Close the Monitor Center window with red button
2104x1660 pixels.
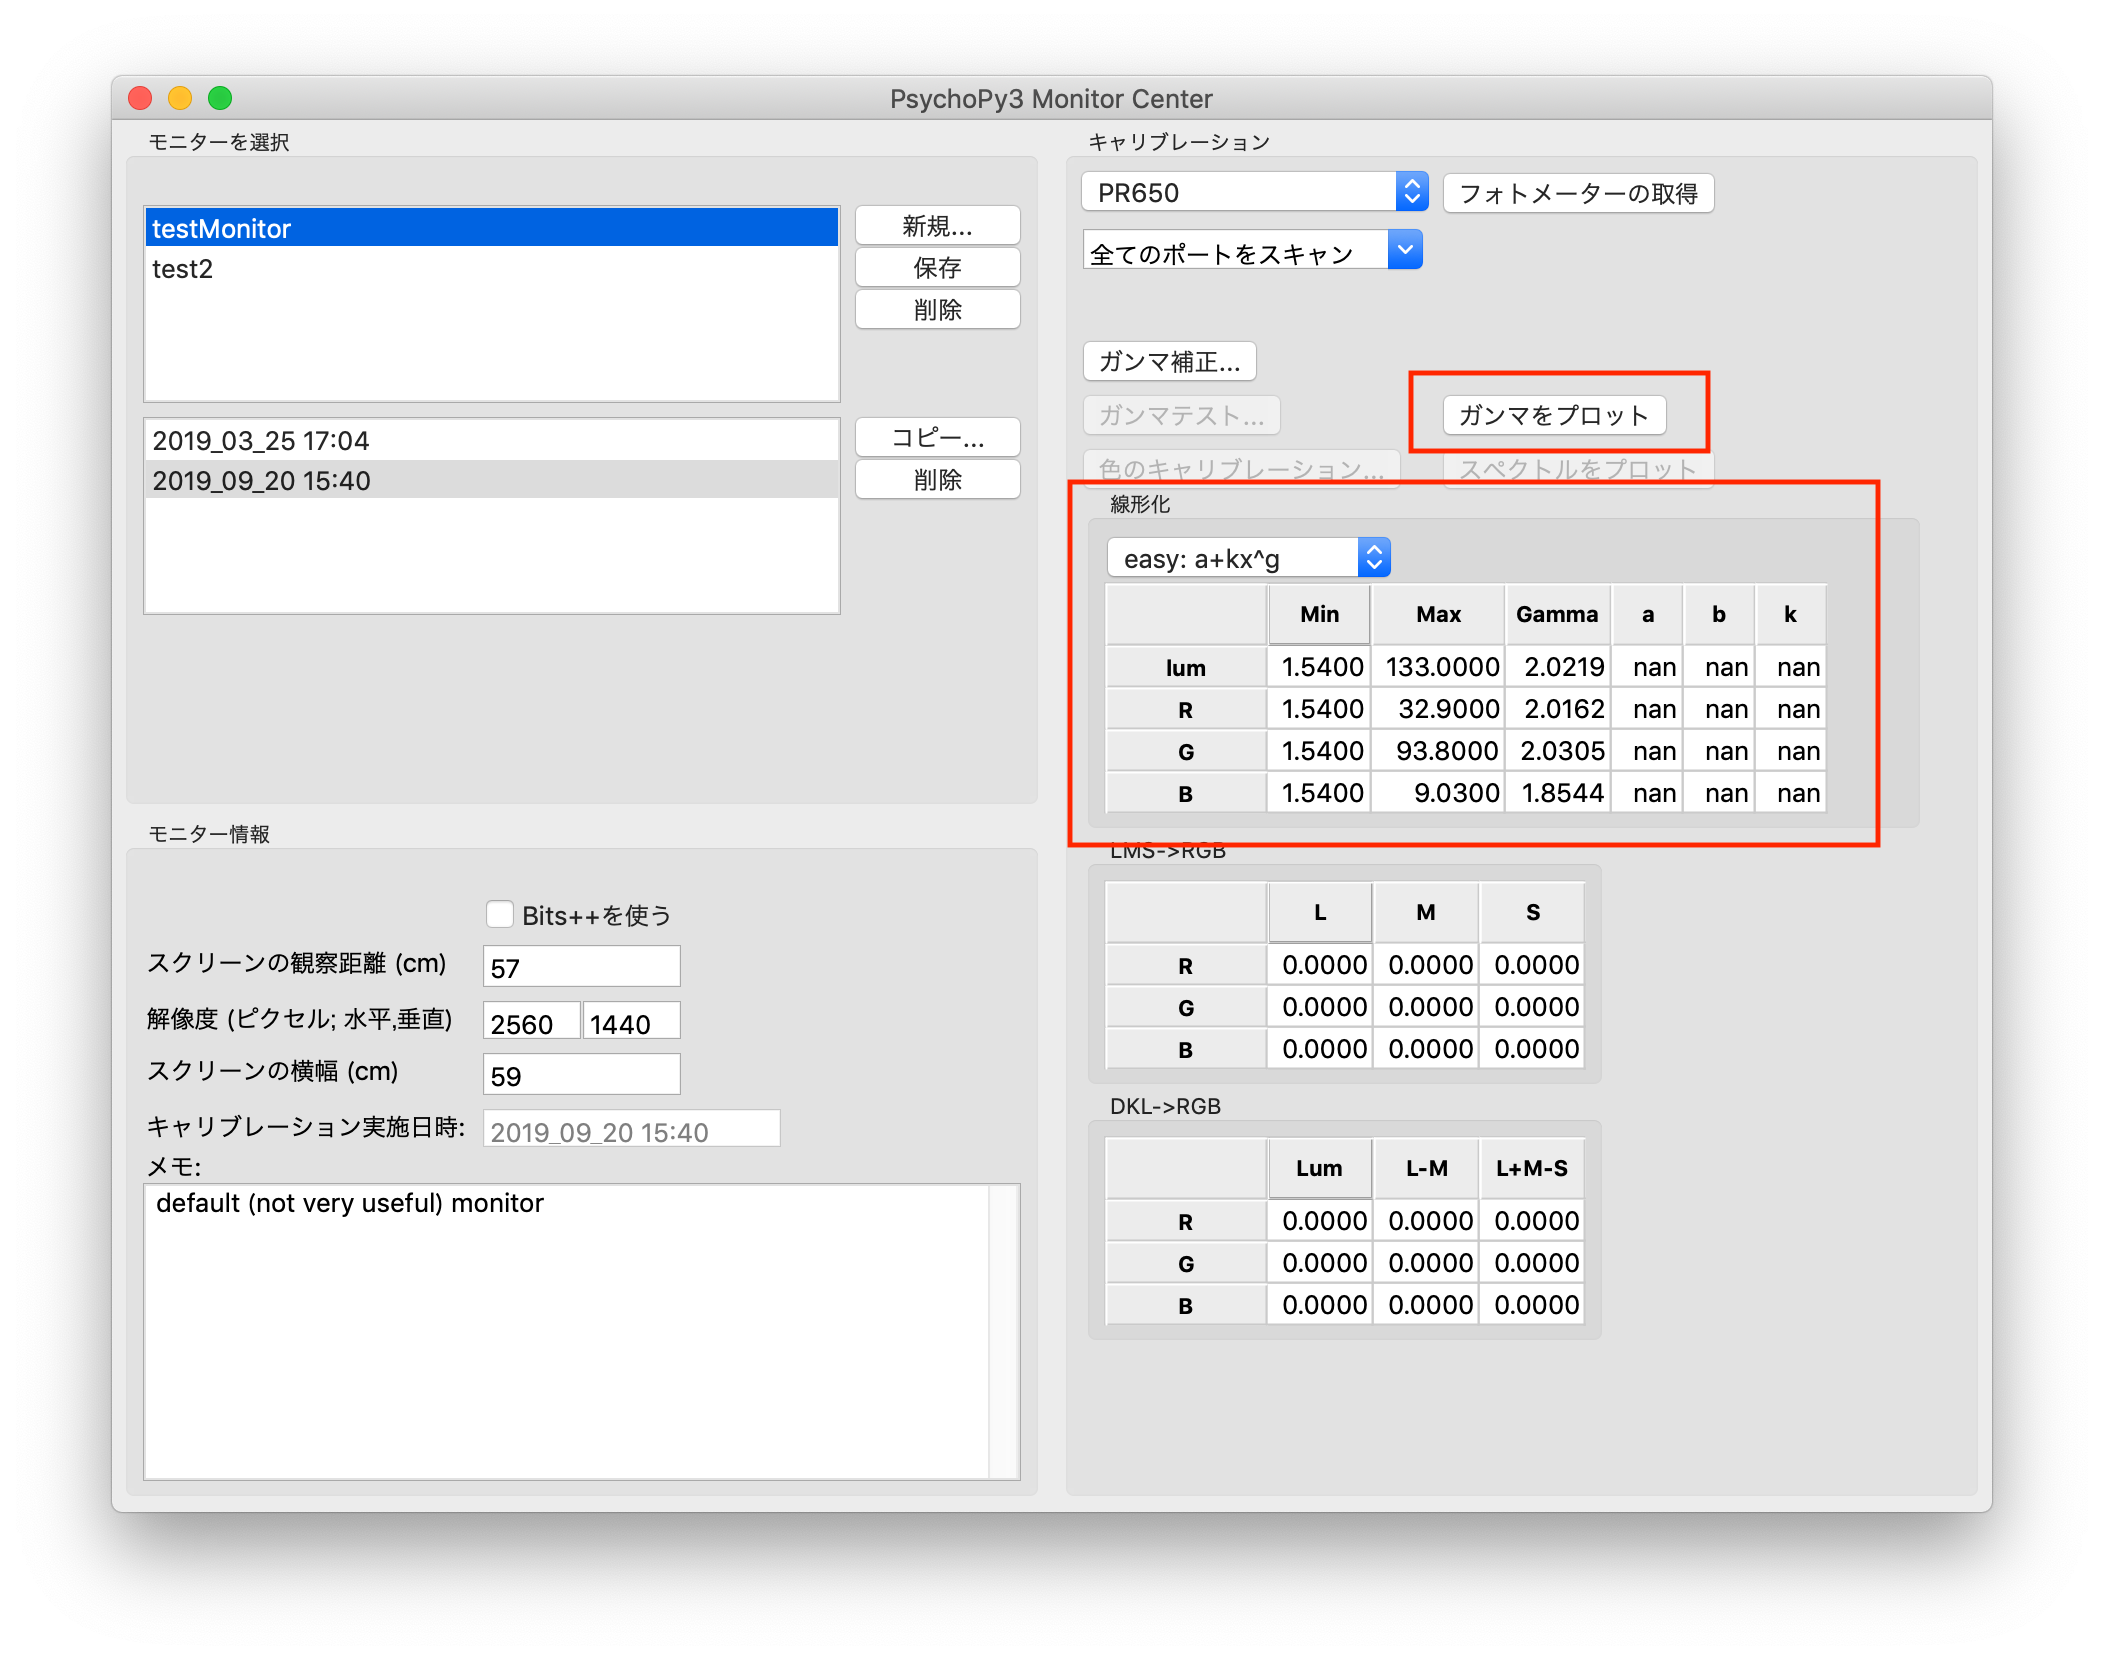[x=141, y=98]
